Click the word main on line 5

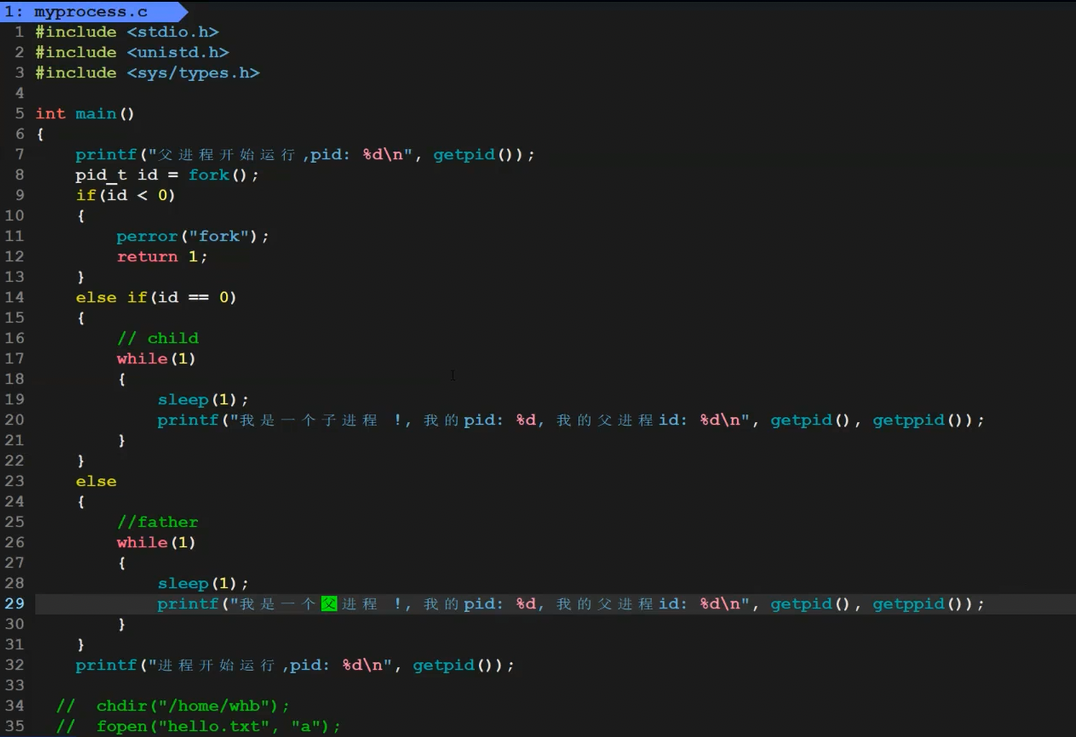pyautogui.click(x=95, y=114)
